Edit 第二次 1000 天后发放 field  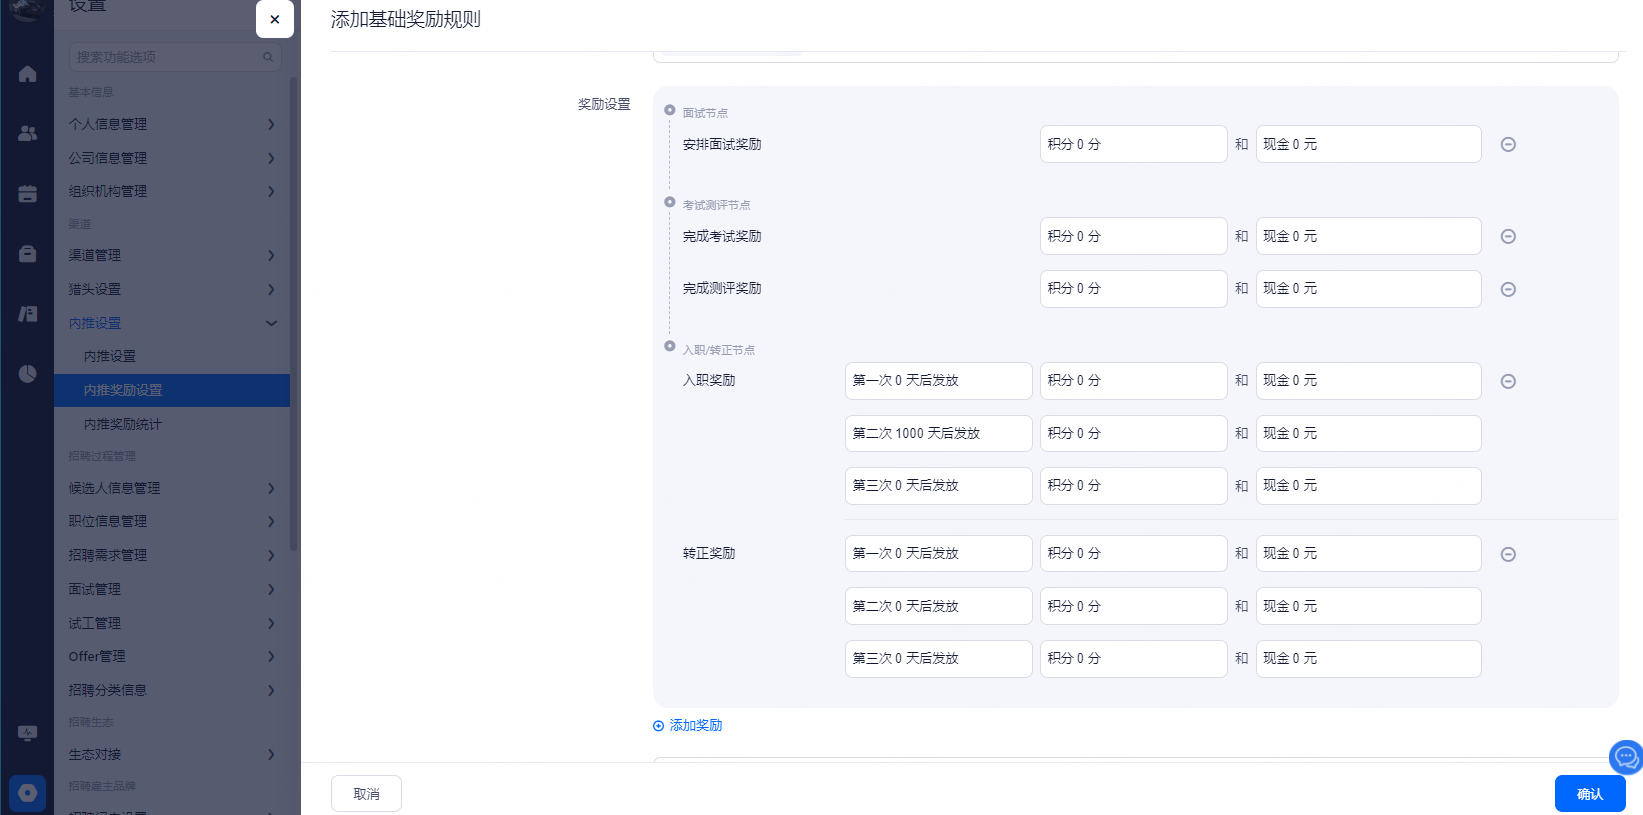point(938,433)
